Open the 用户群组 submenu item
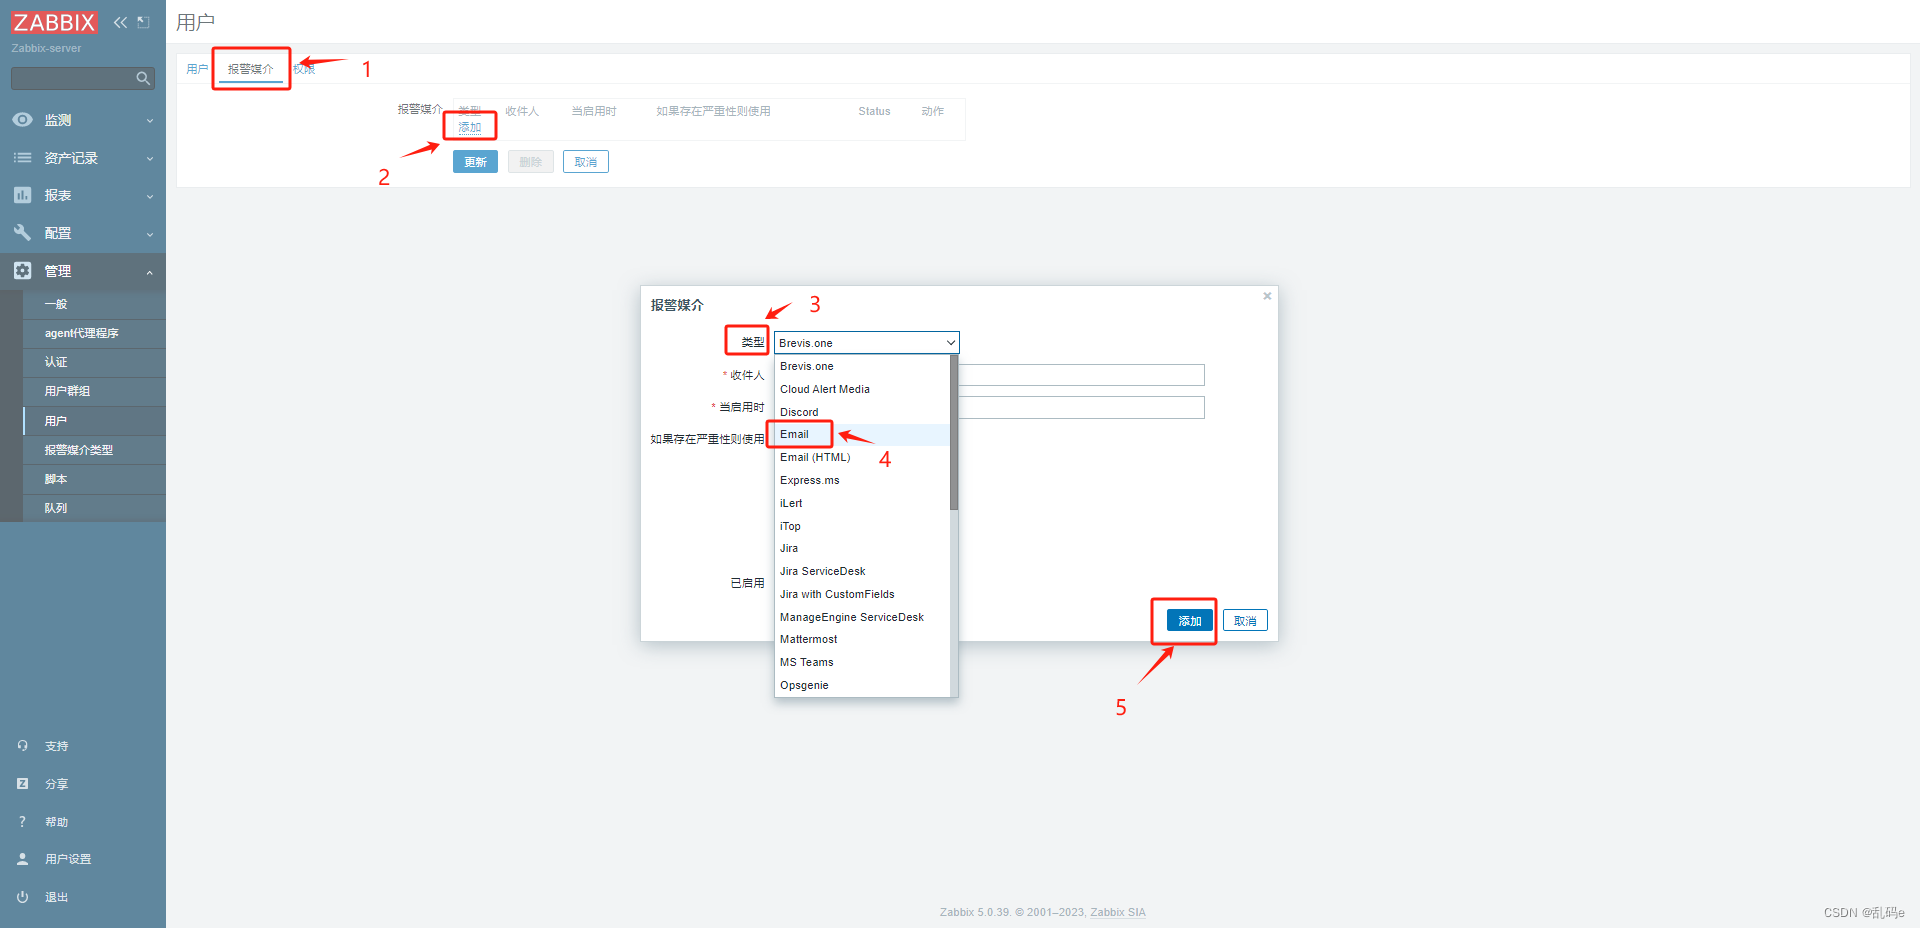Screen dimensions: 1920x928 [94, 391]
